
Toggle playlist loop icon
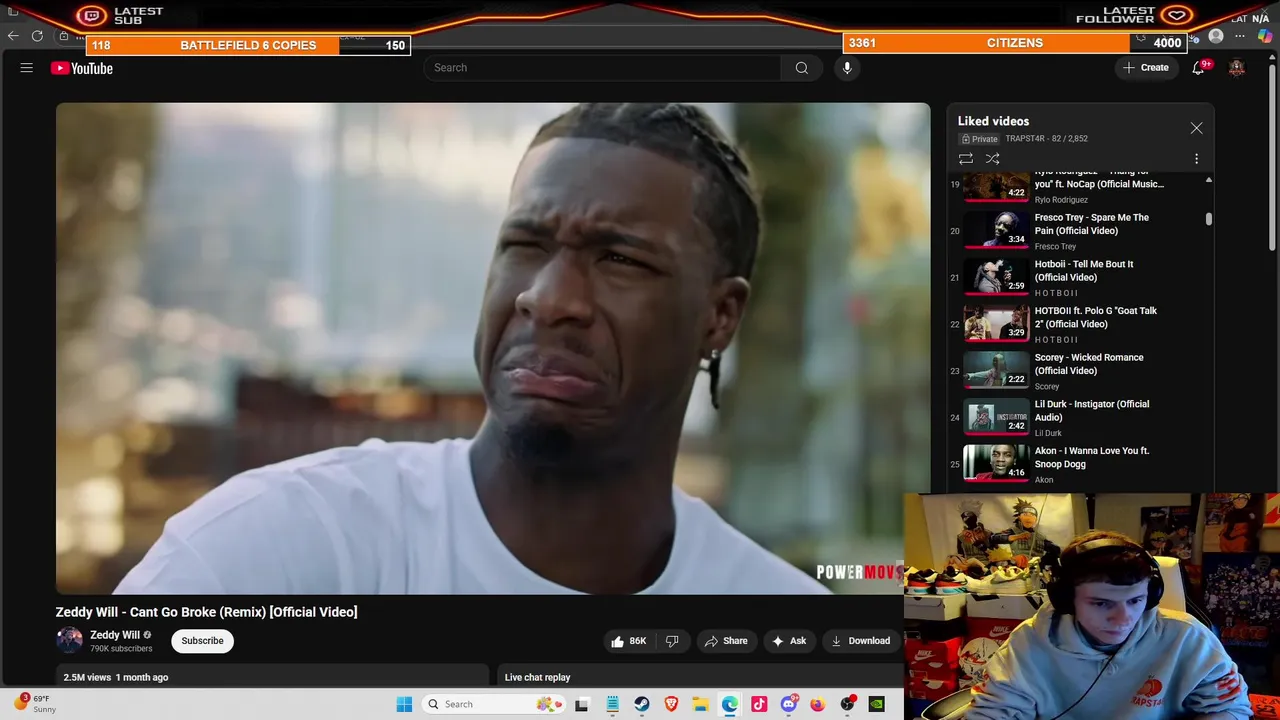pyautogui.click(x=966, y=159)
